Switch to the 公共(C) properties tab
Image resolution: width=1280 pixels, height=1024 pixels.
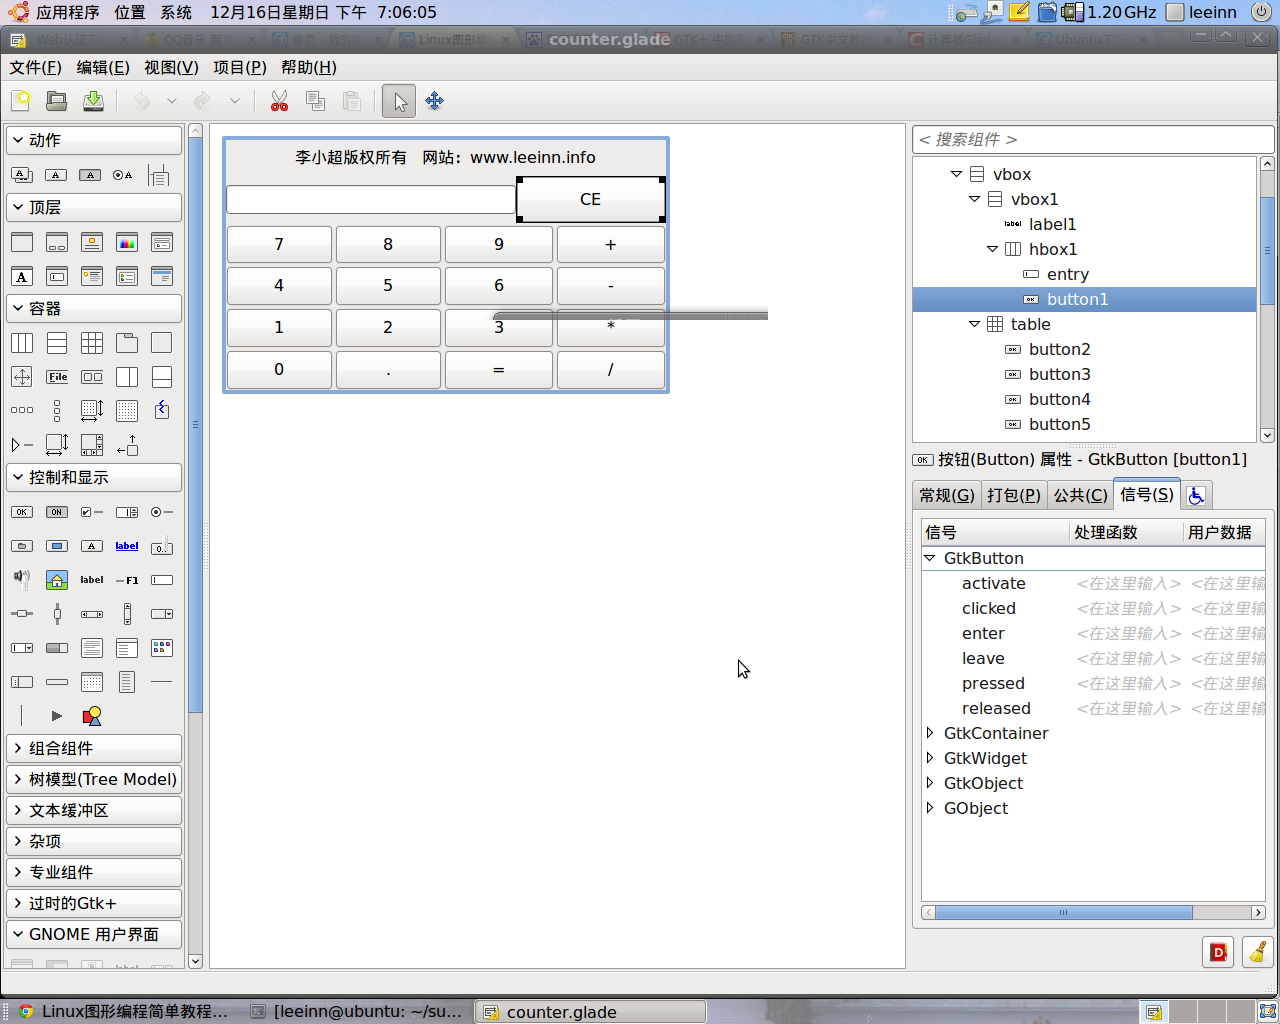click(1081, 495)
